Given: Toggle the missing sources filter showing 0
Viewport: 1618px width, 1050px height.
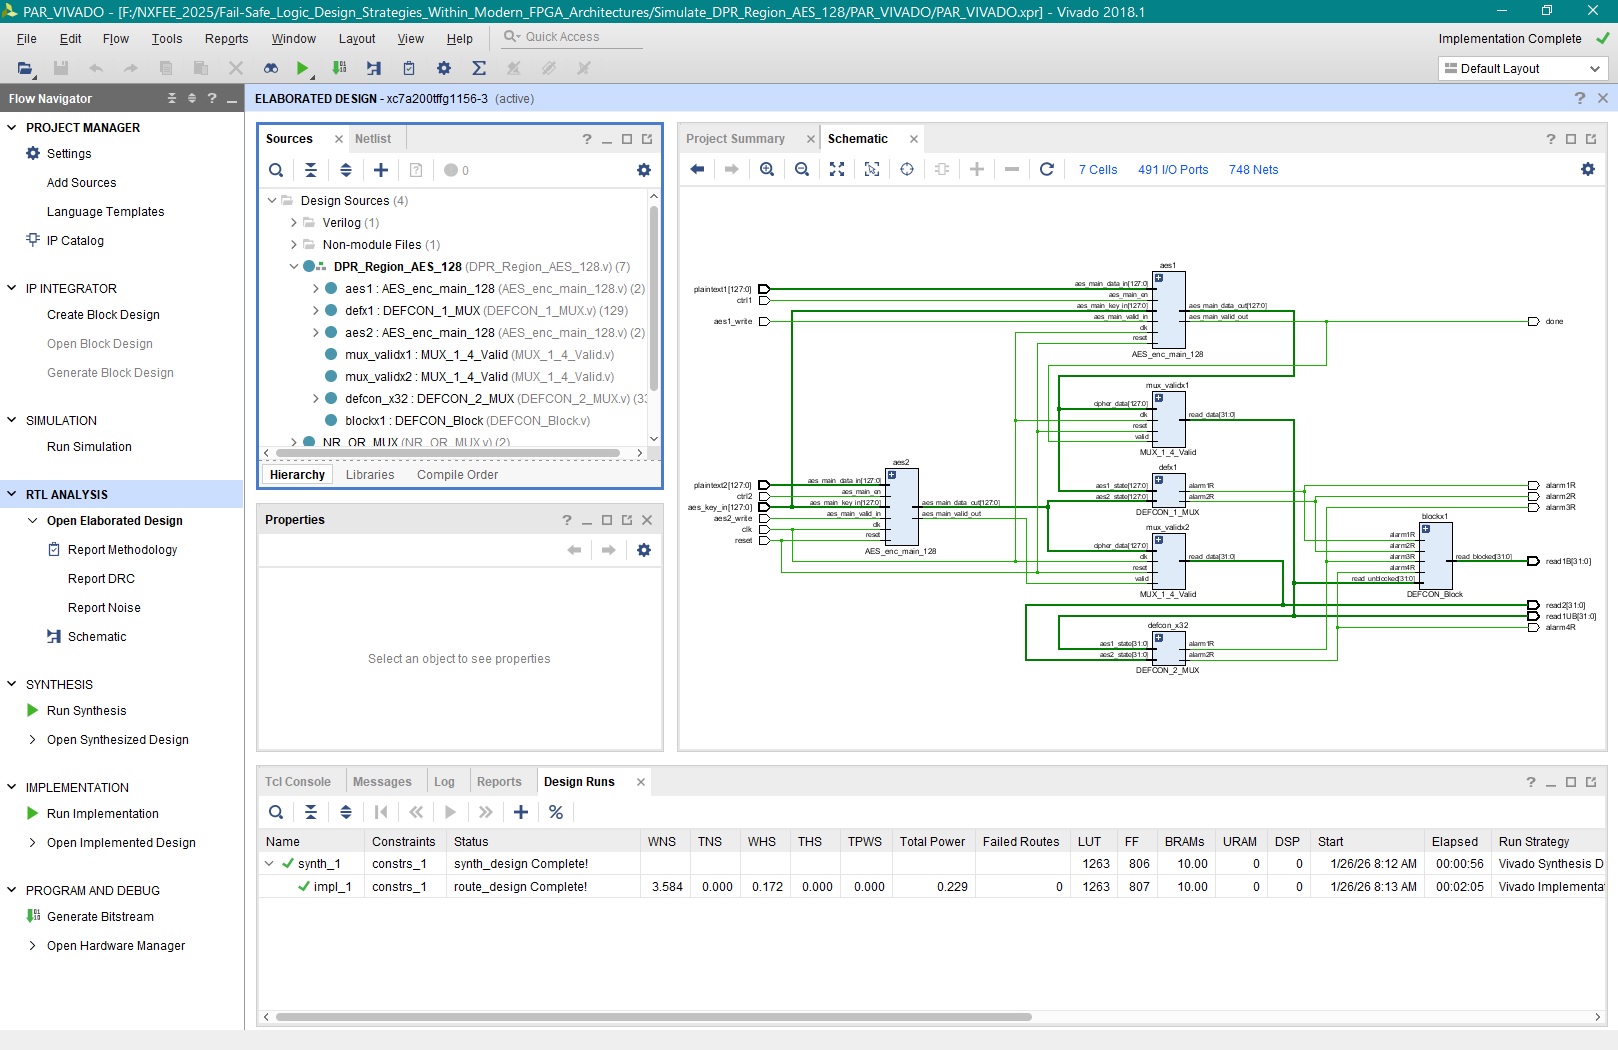Looking at the screenshot, I should (x=456, y=170).
